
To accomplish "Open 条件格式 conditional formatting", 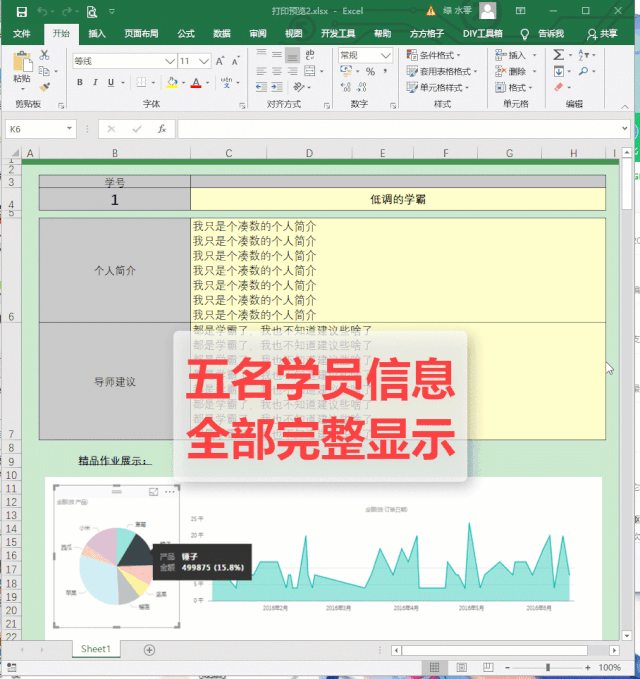I will pos(433,55).
